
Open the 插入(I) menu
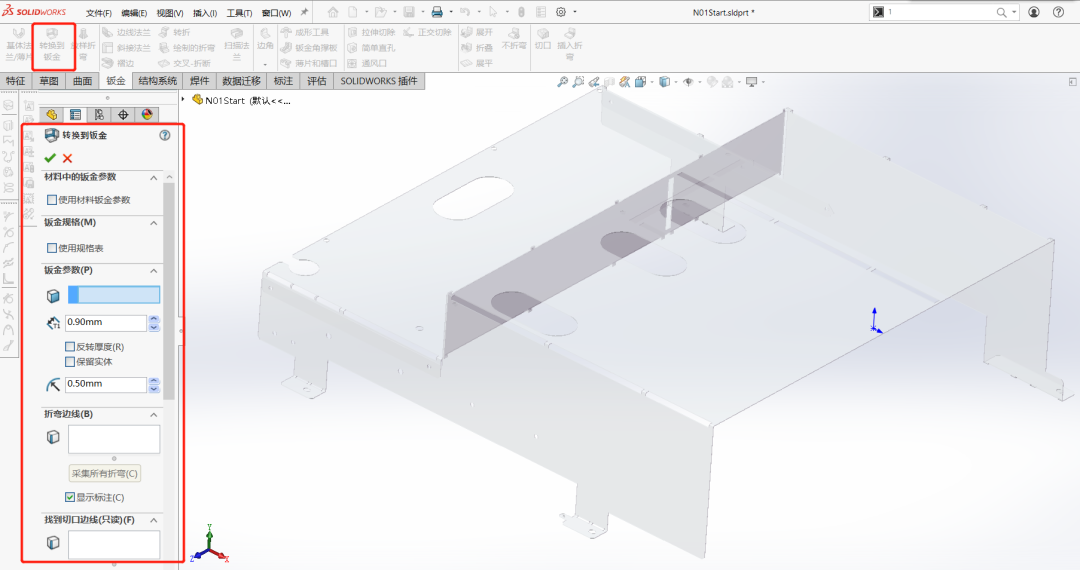[205, 13]
